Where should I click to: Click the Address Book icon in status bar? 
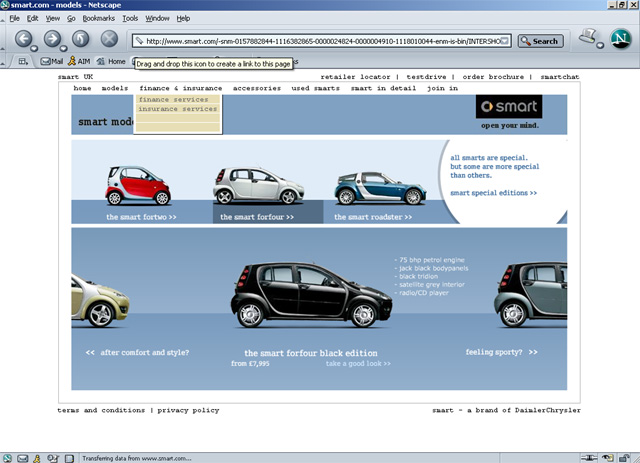69,459
